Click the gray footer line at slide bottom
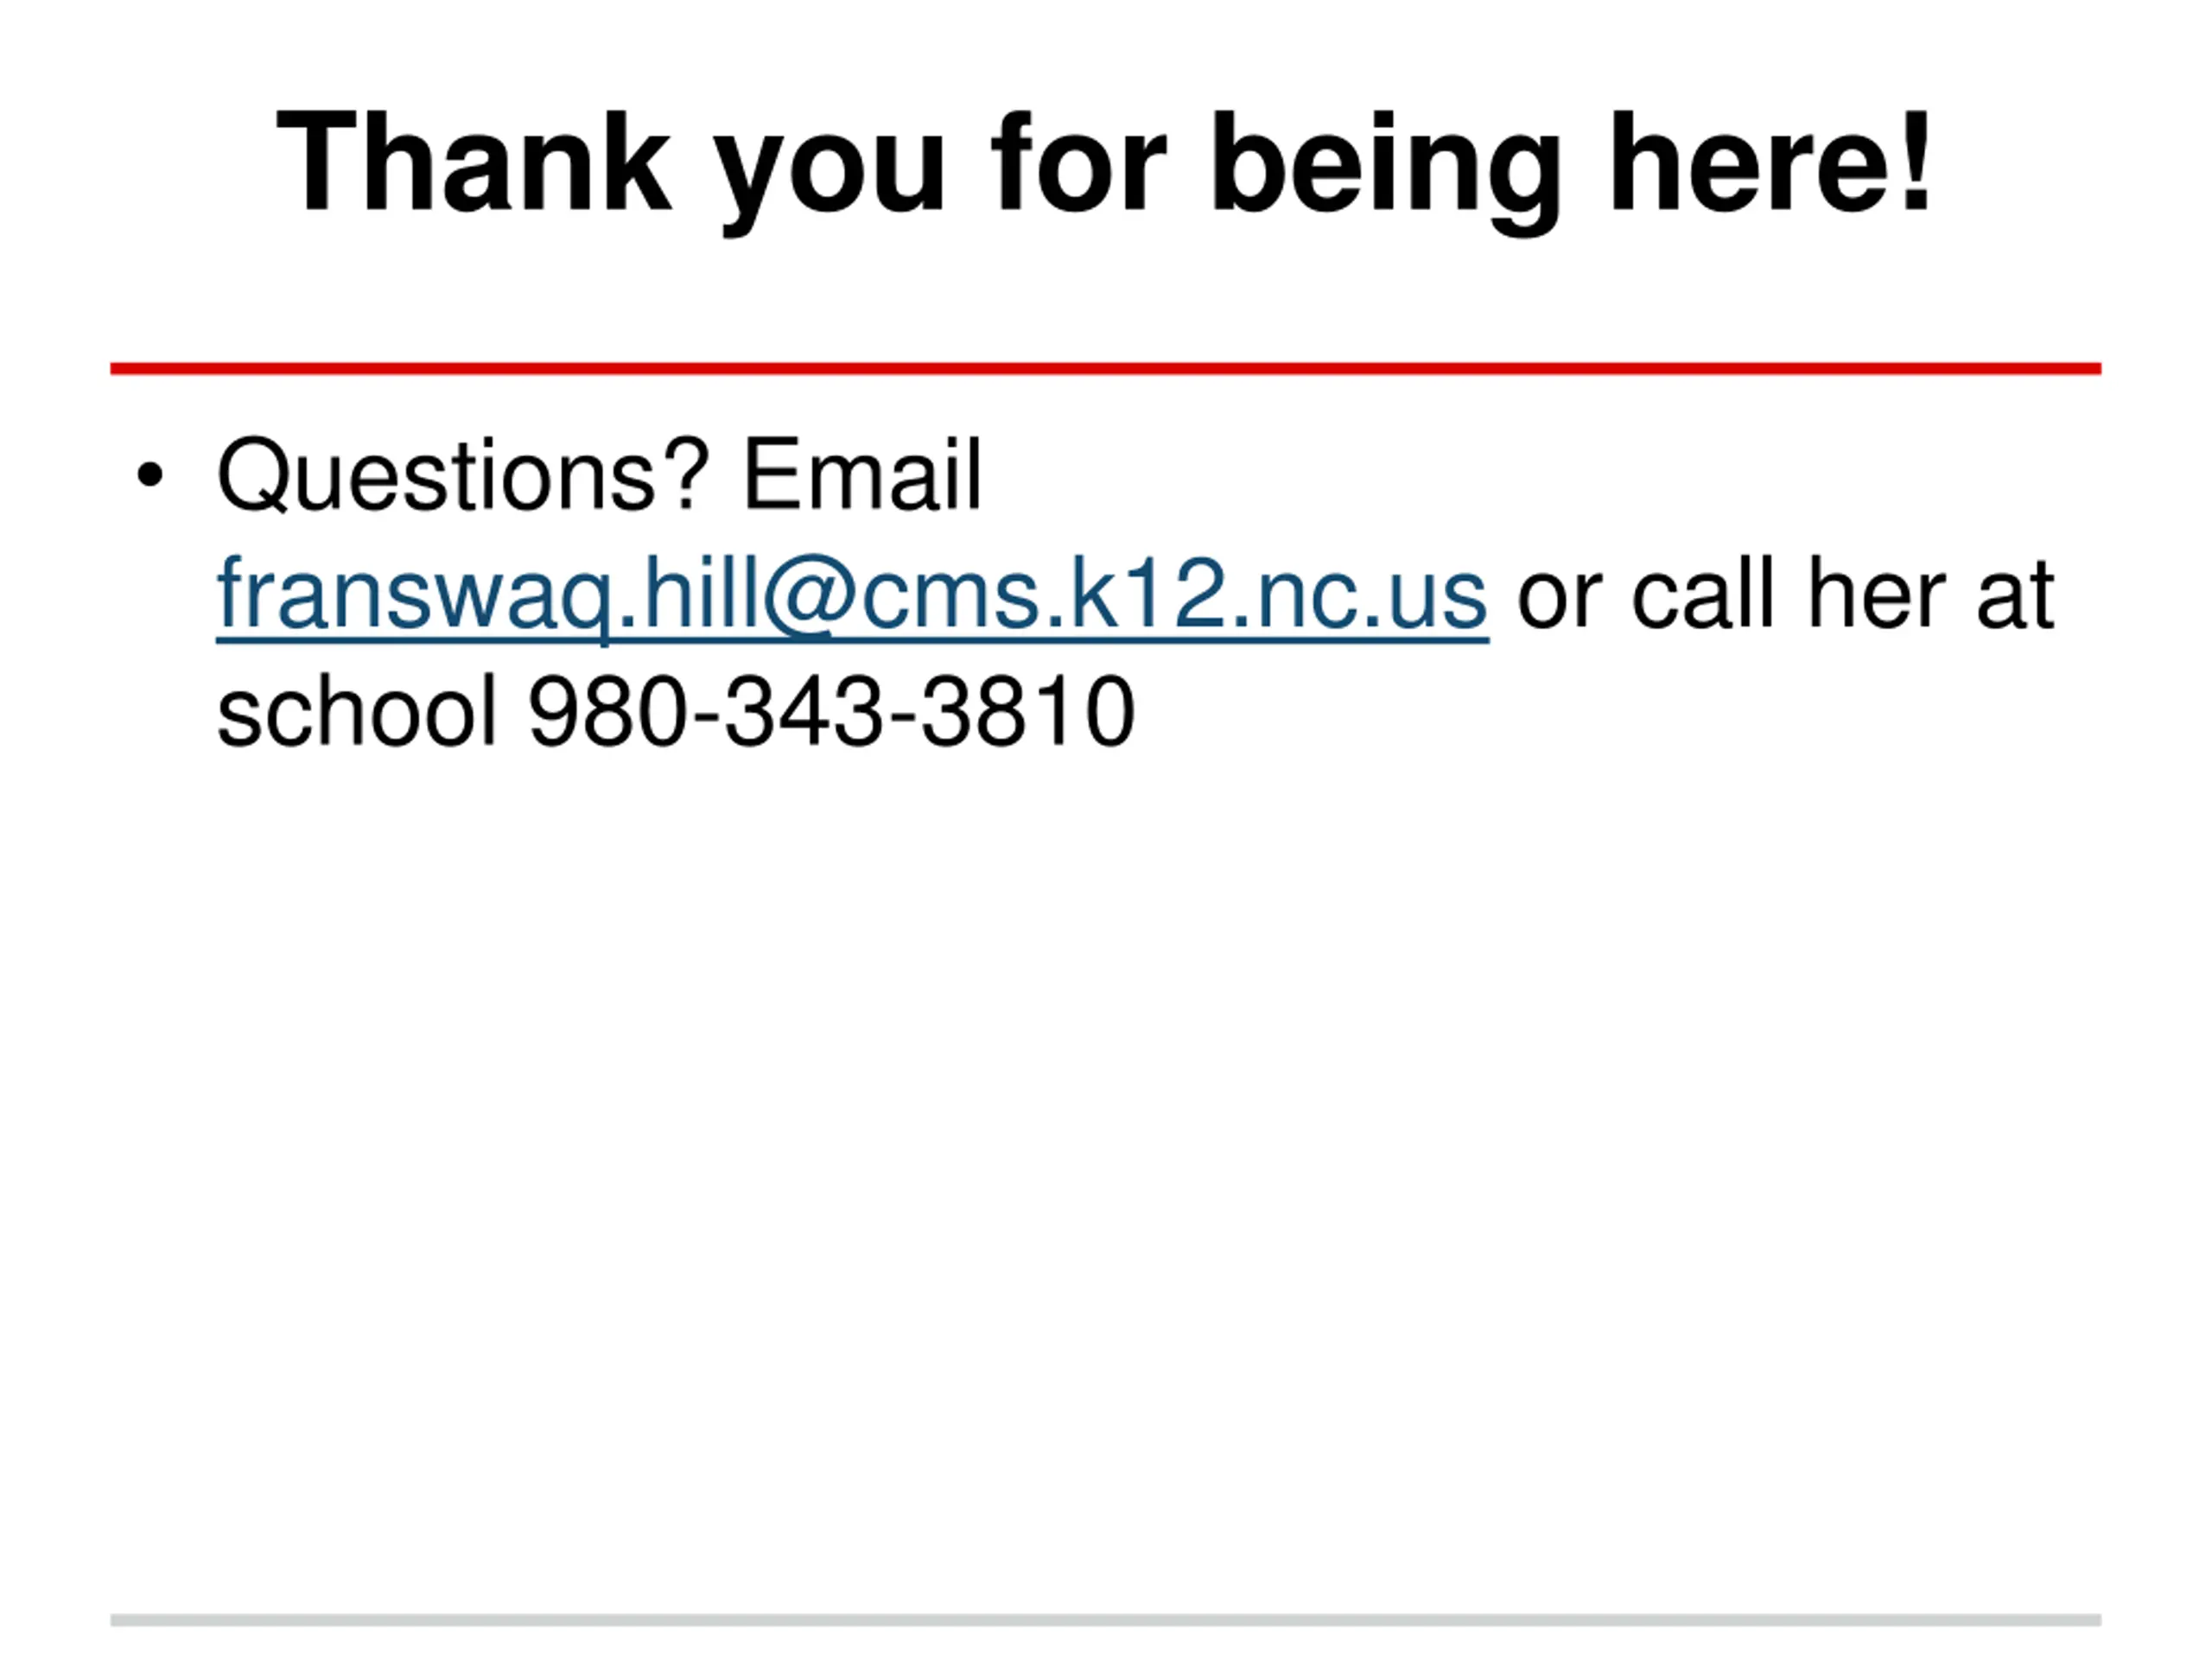This screenshot has height=1659, width=2212. coord(1105,1620)
